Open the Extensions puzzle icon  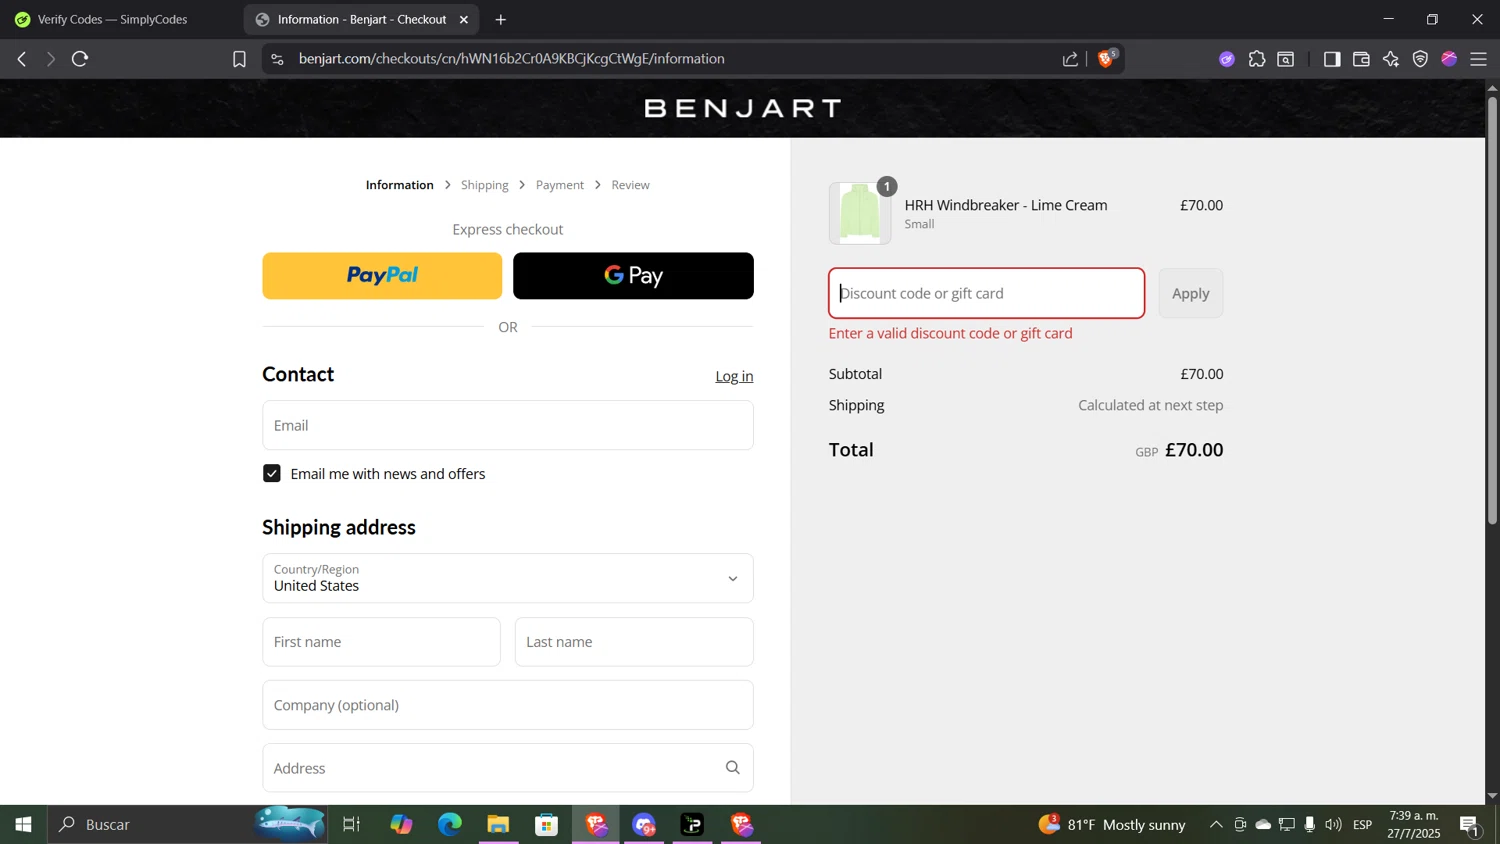click(x=1257, y=59)
